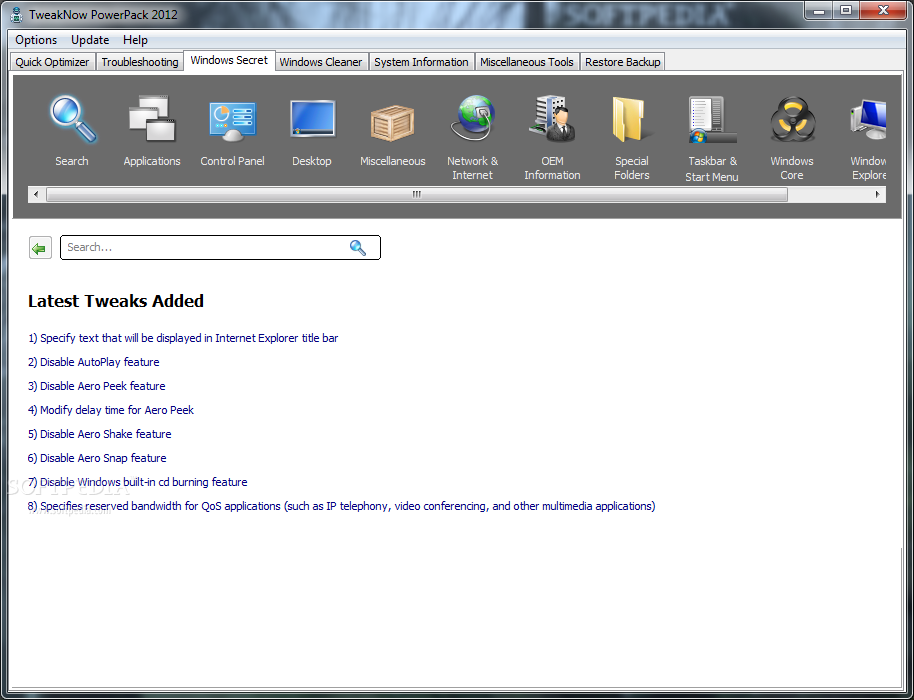Switch to the Quick Optimizer tab

(52, 62)
